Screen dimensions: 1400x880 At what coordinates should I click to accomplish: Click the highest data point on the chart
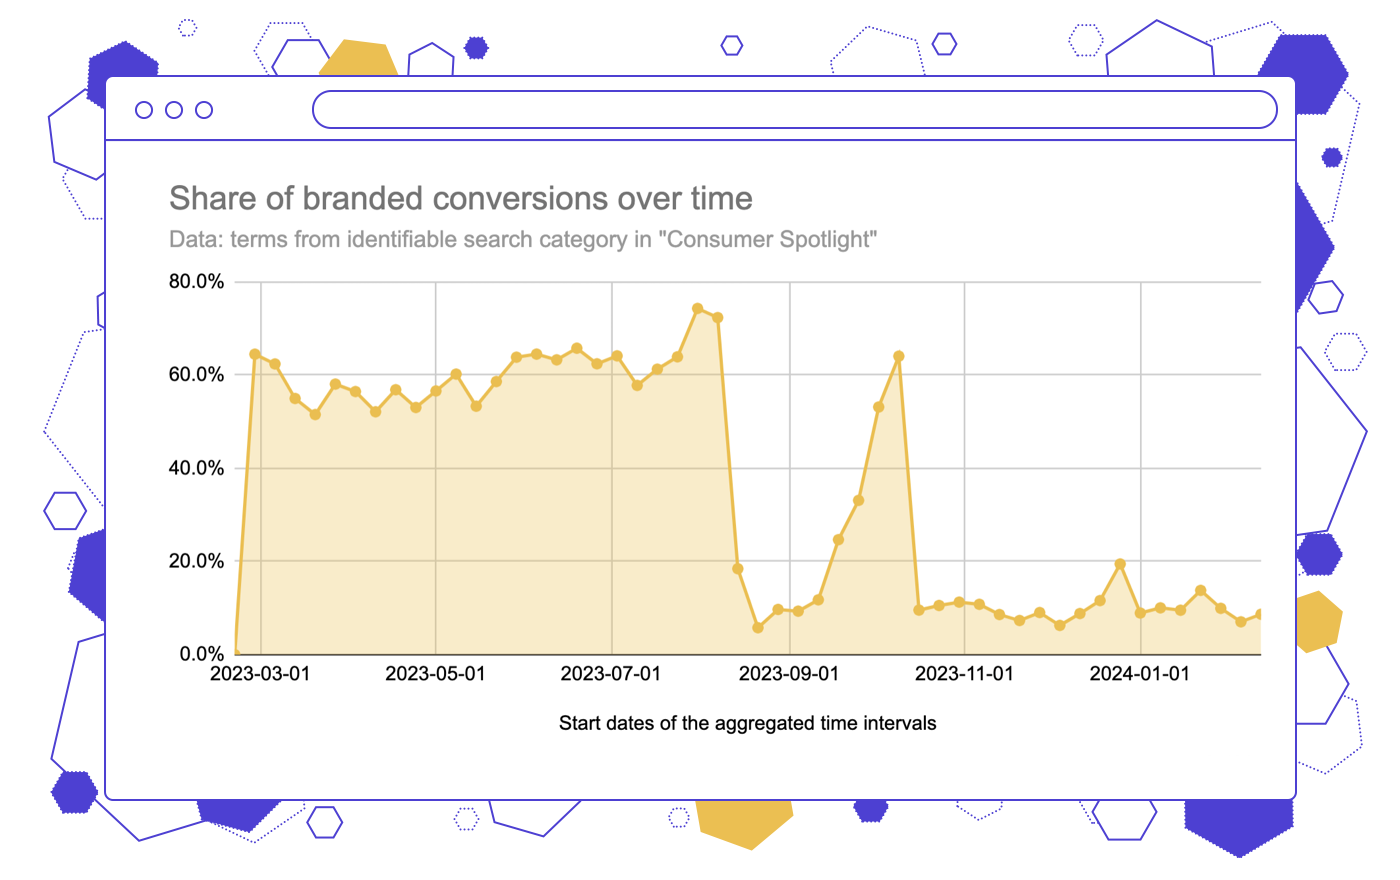[x=697, y=309]
